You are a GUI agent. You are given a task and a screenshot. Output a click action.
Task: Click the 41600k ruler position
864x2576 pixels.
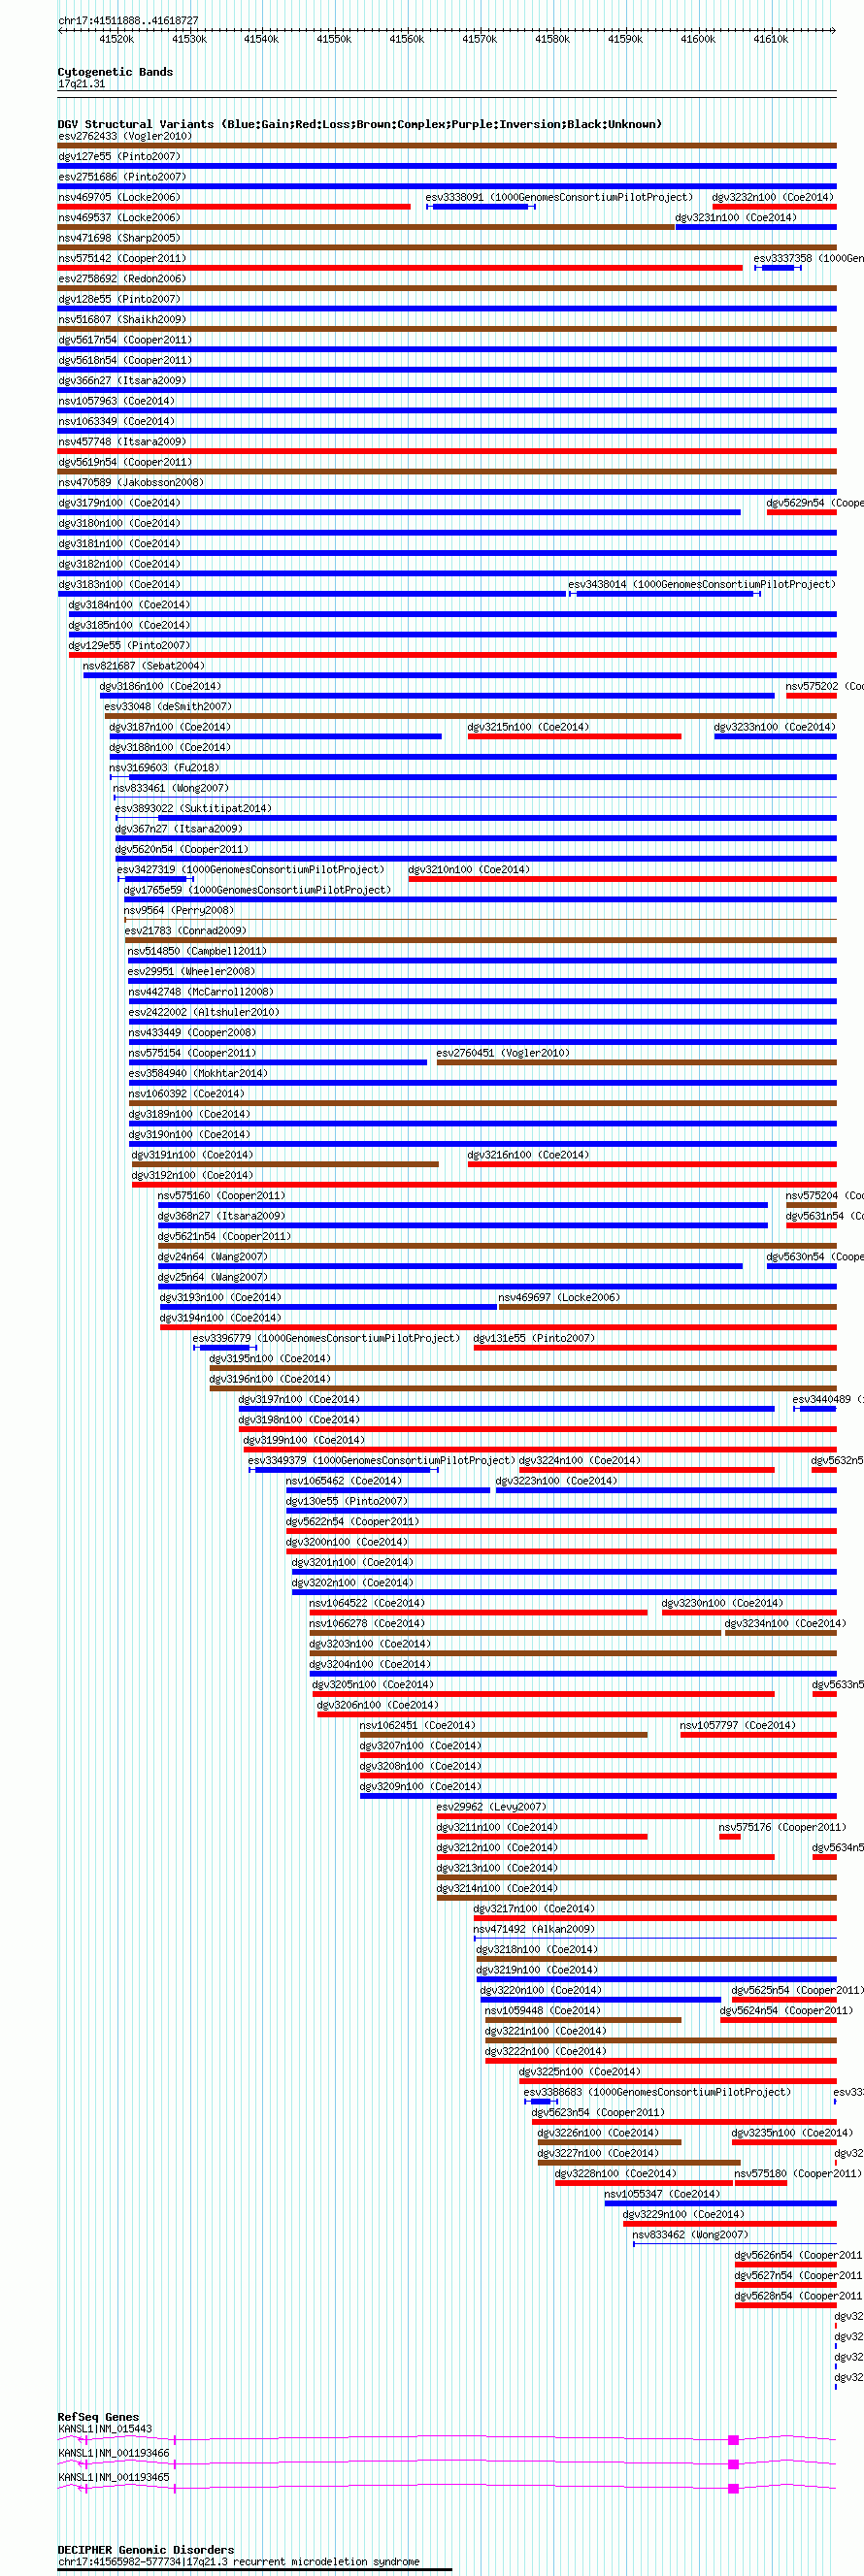tap(698, 39)
